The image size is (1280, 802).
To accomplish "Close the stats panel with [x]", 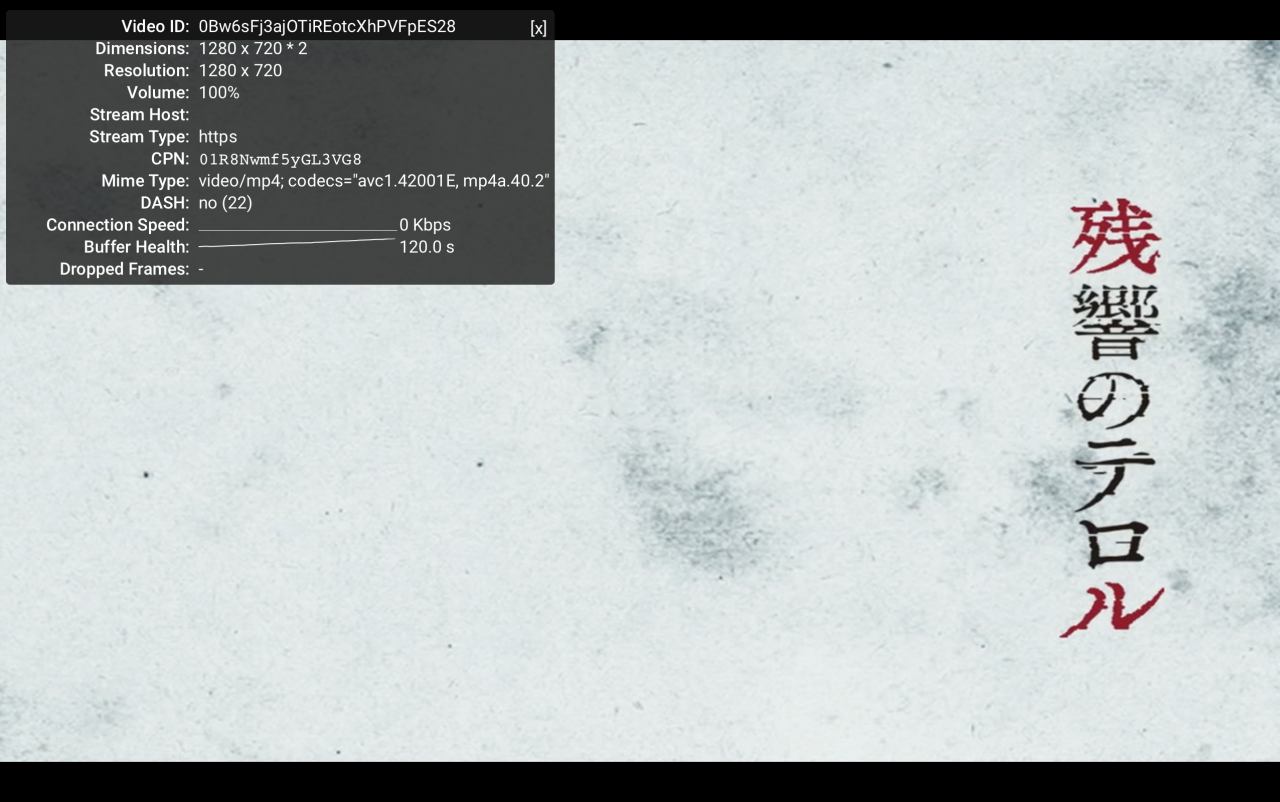I will click(538, 28).
